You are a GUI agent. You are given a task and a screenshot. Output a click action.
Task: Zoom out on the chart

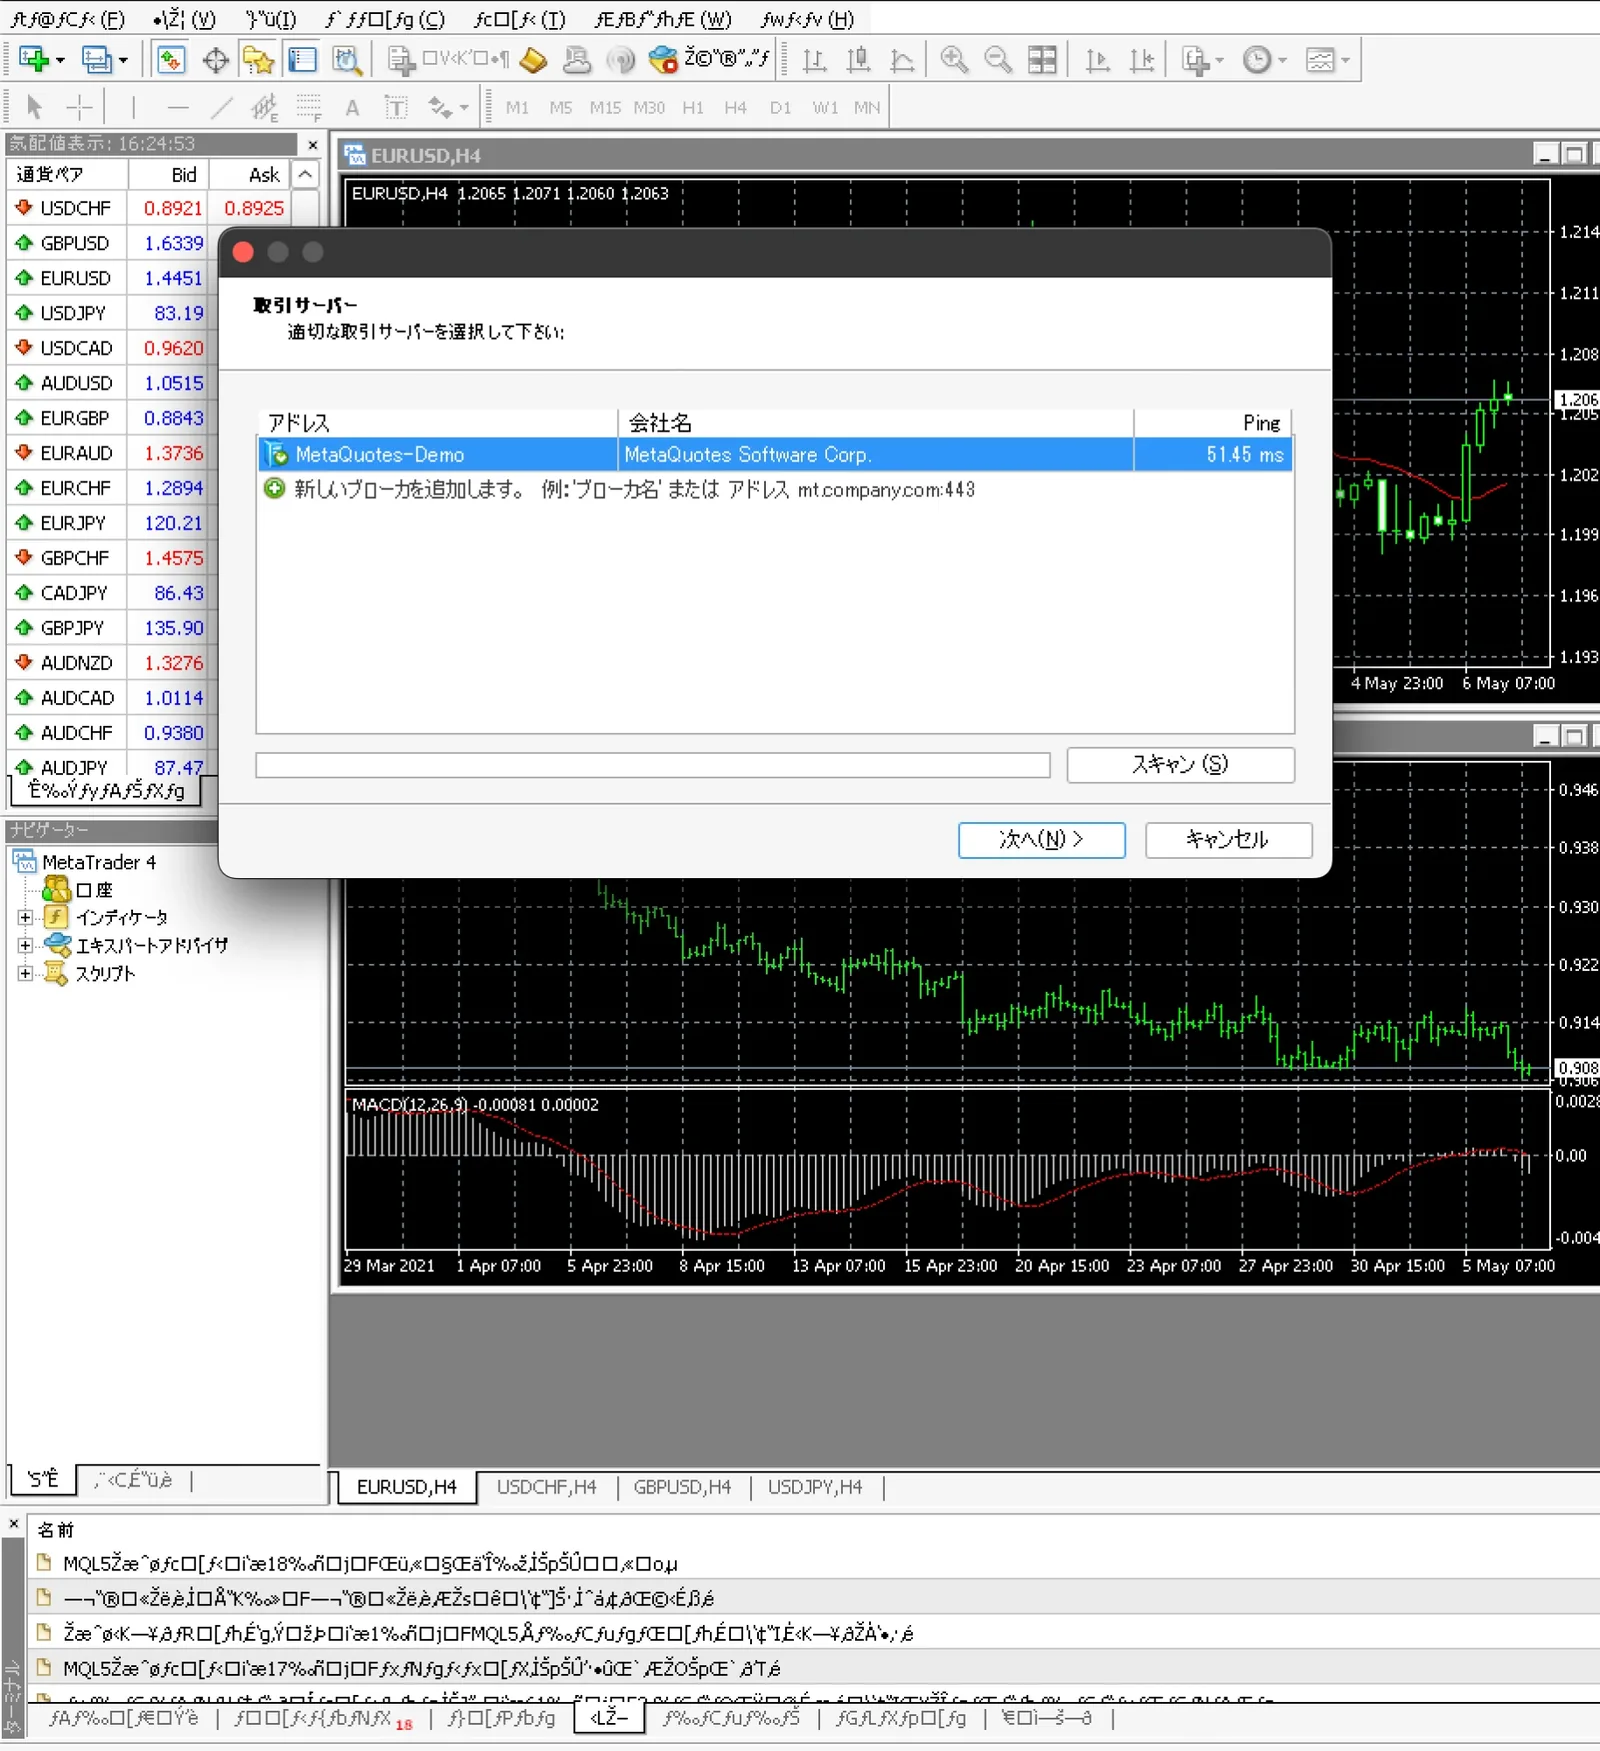pyautogui.click(x=998, y=60)
